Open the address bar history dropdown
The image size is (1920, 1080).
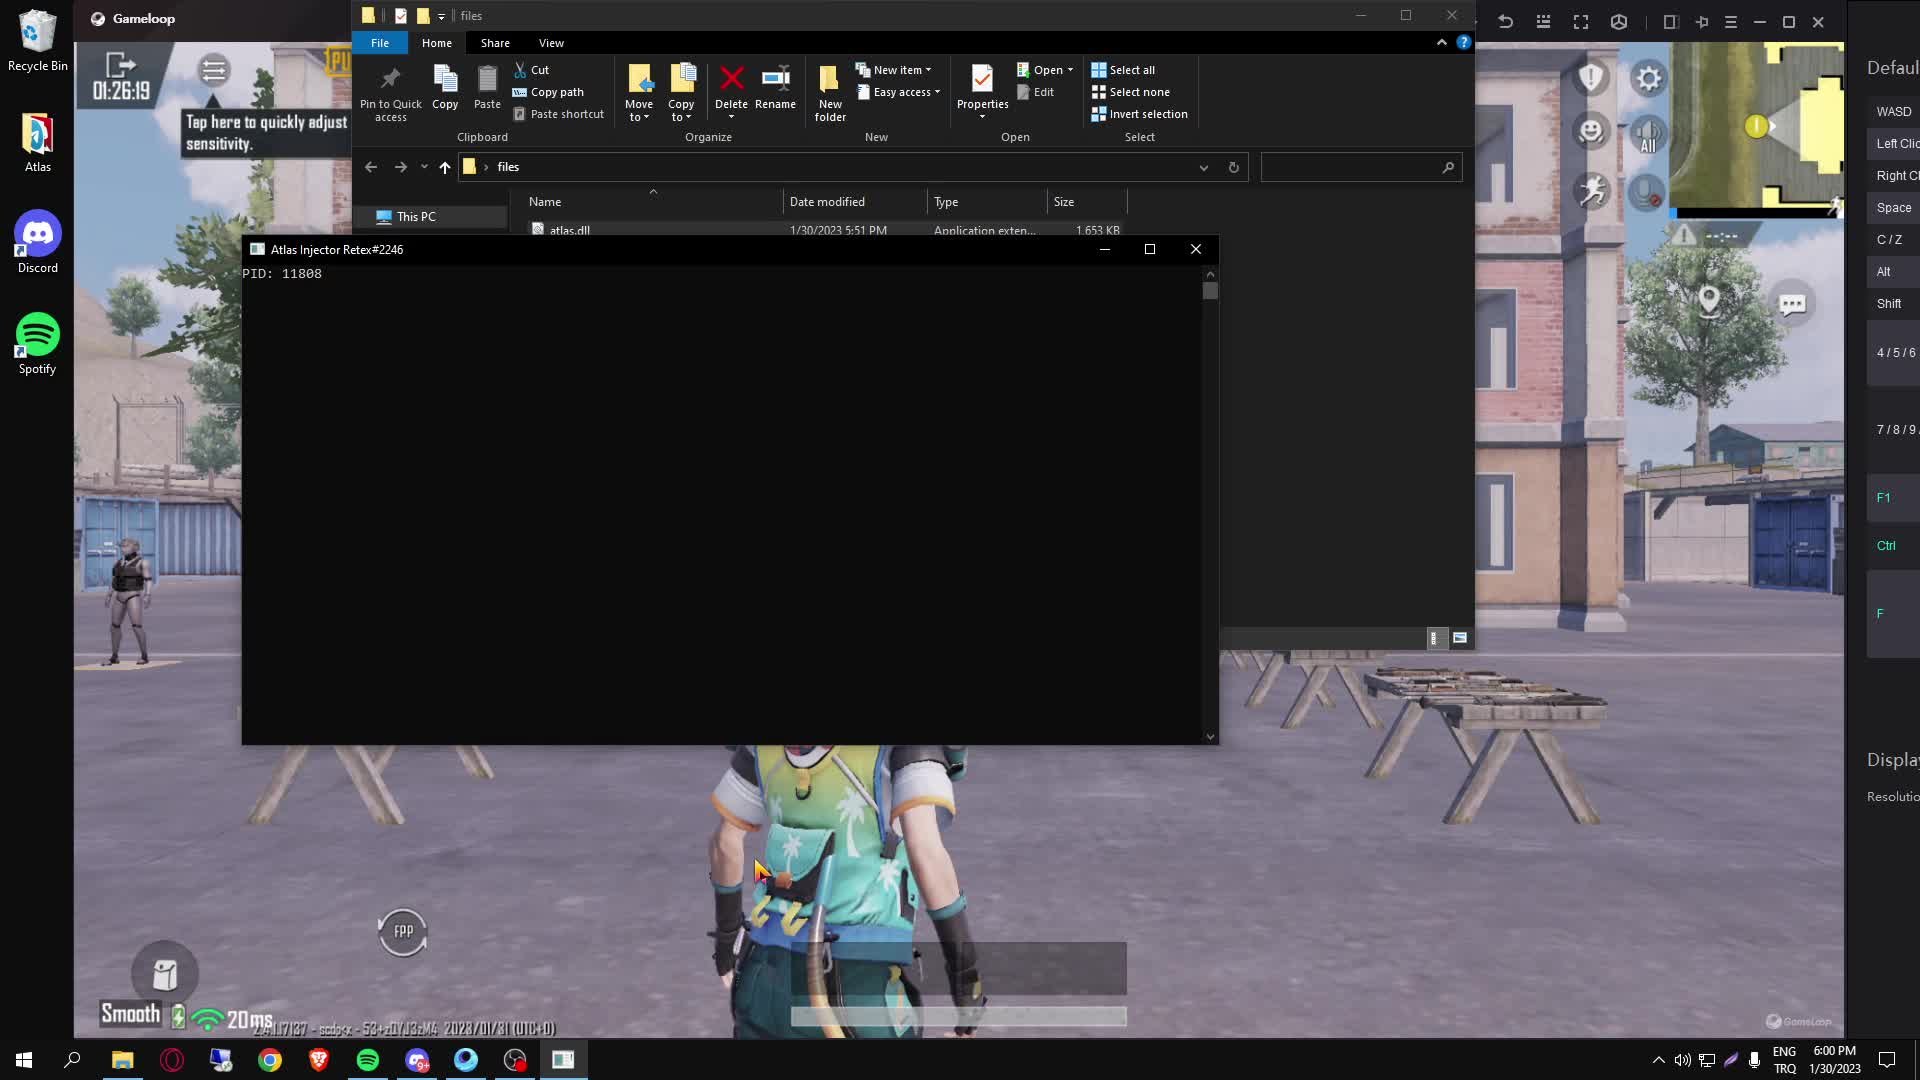tap(1204, 168)
